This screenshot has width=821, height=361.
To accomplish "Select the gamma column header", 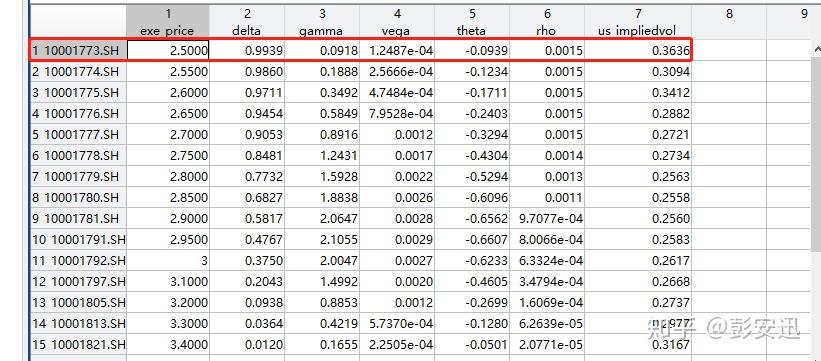I will click(x=322, y=22).
